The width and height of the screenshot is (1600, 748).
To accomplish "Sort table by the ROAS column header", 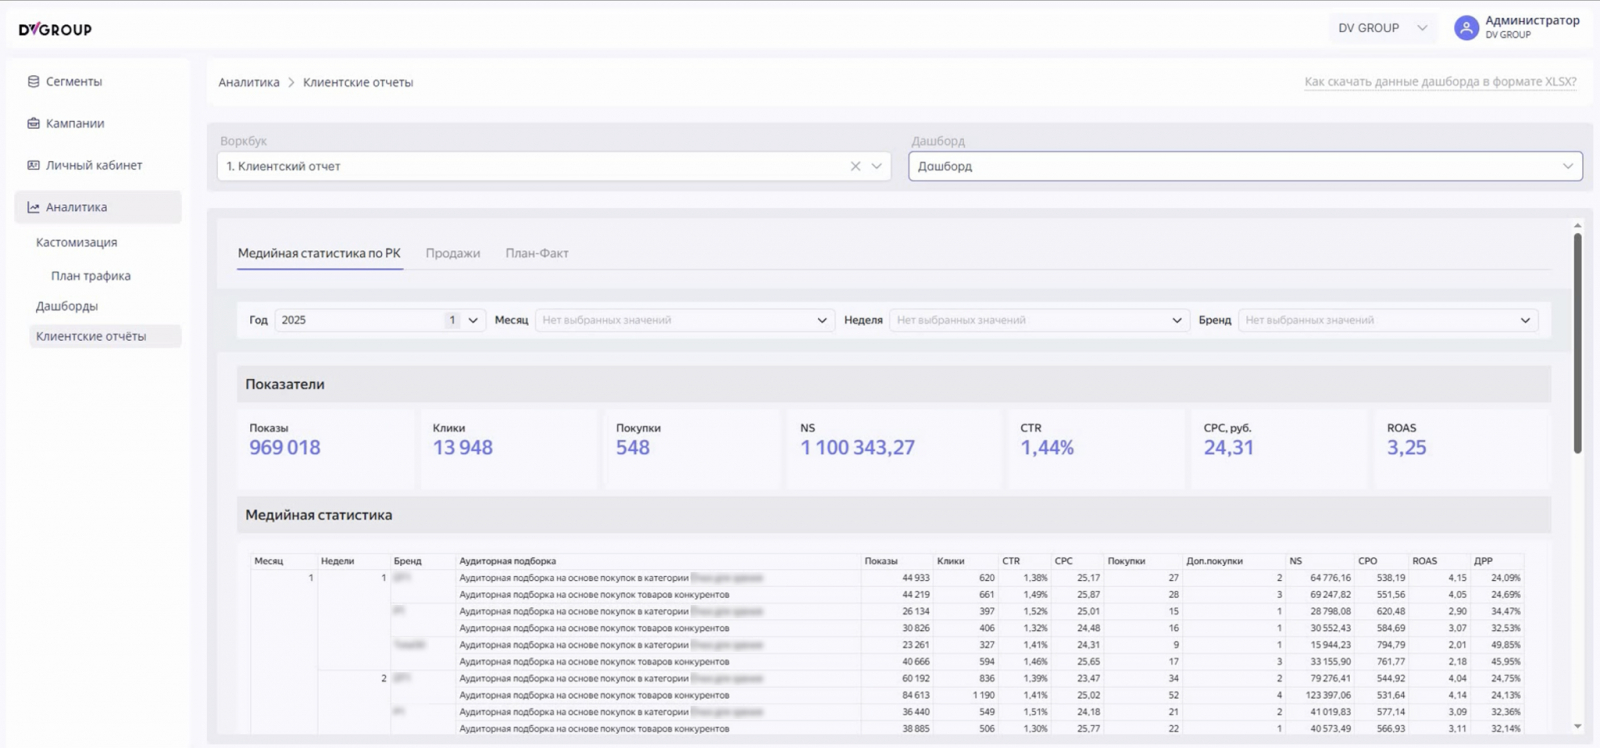I will click(1424, 561).
